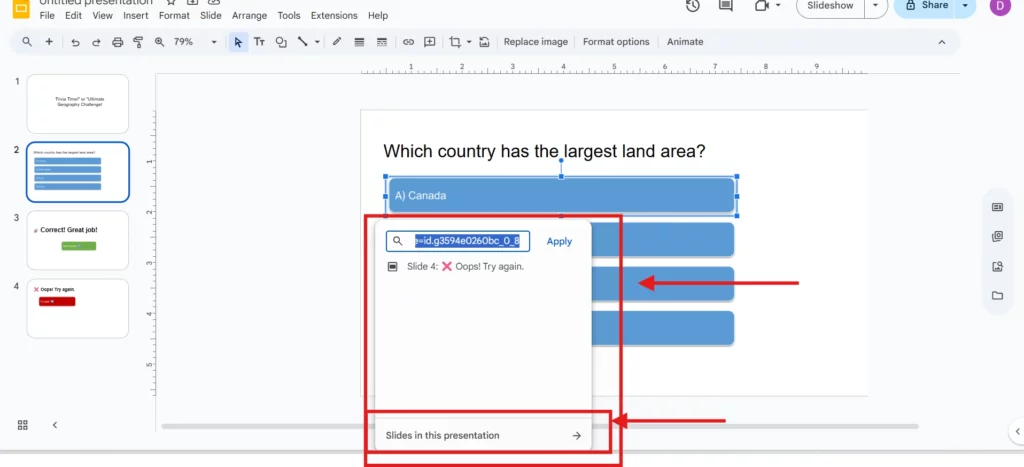Open the Slideshow options dropdown arrow
This screenshot has height=467, width=1024.
[x=876, y=6]
